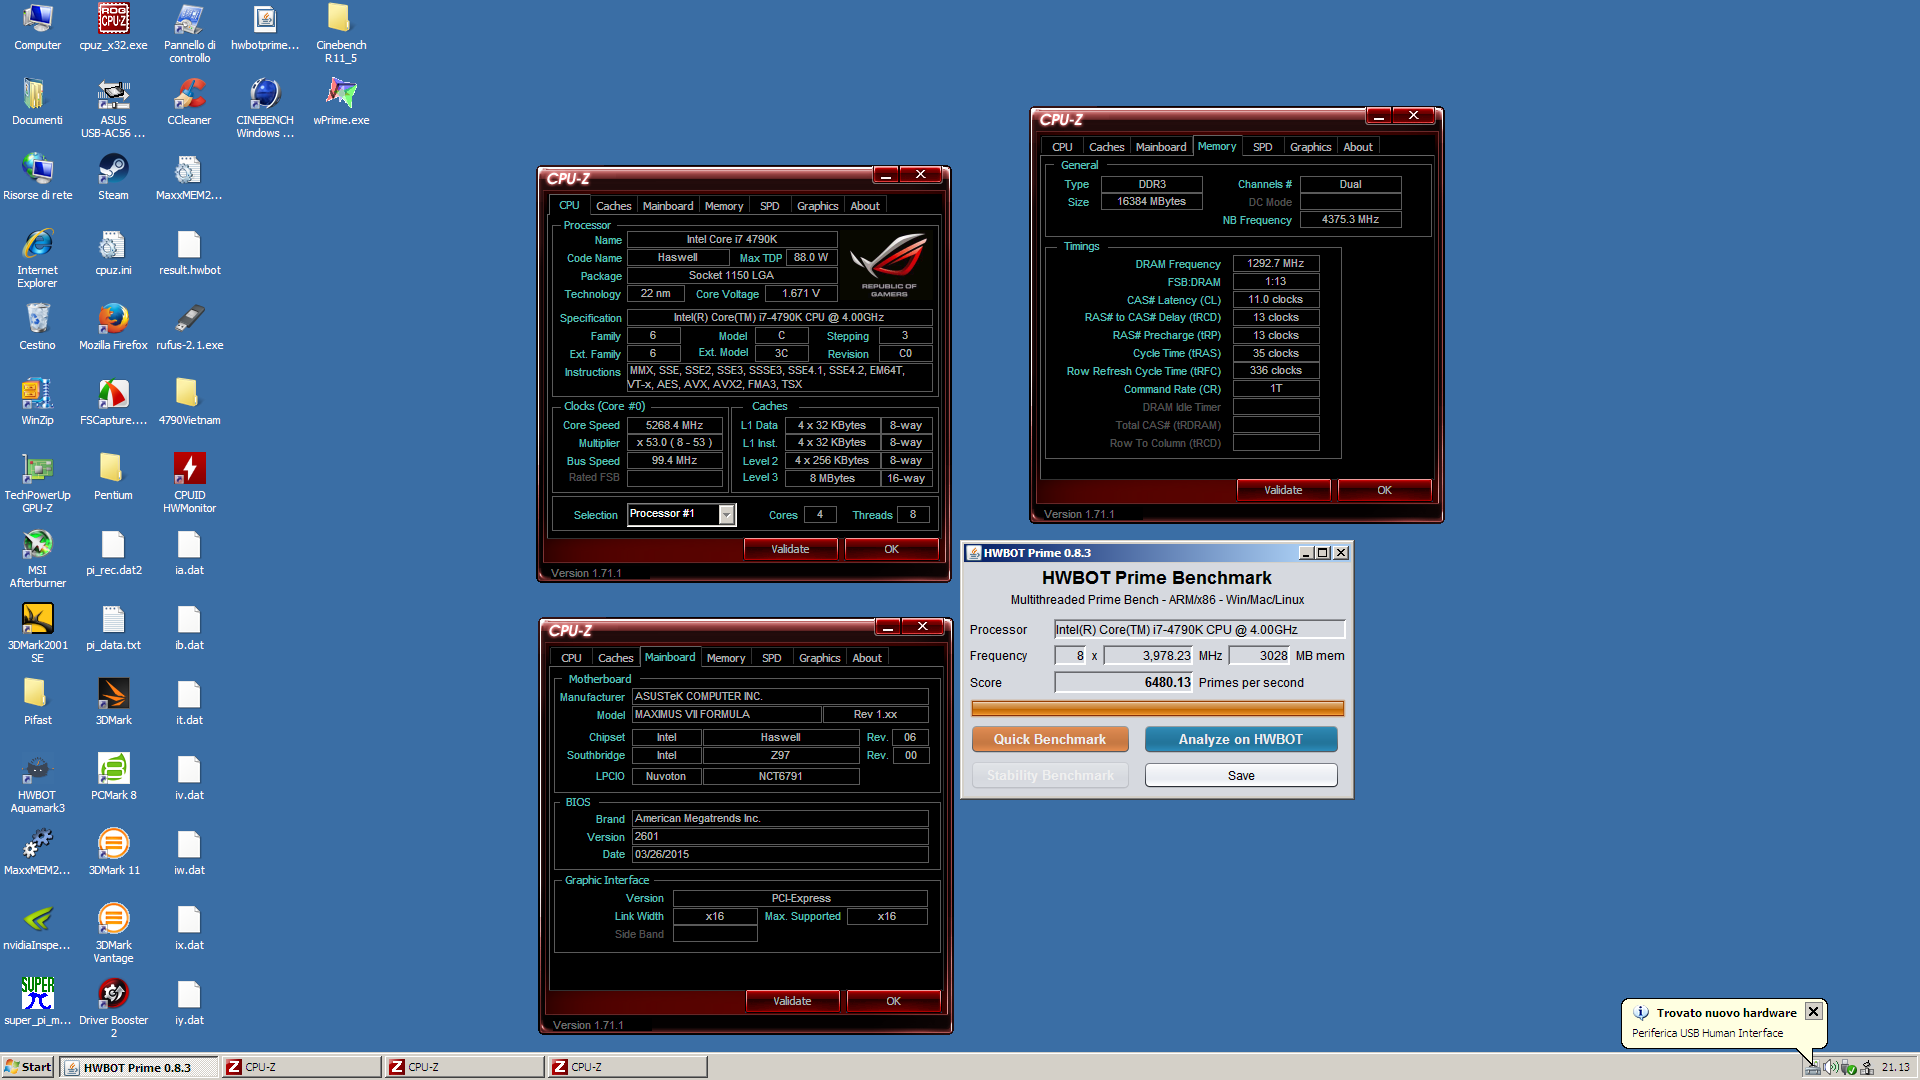
Task: Select Memory tab in Mainboard CPU-Z window
Action: pyautogui.click(x=725, y=658)
